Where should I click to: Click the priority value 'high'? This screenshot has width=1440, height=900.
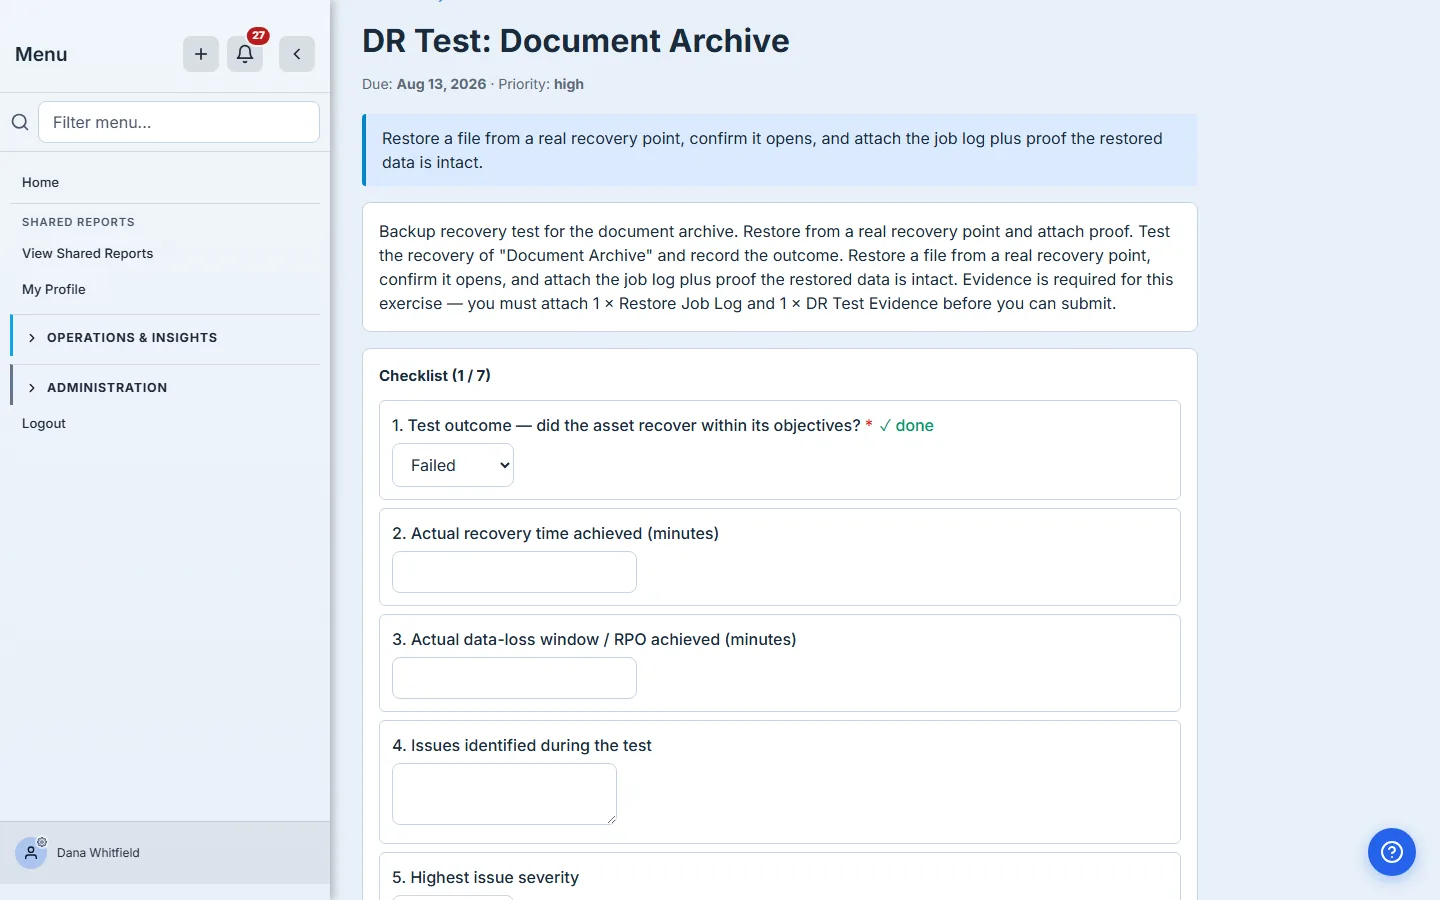[x=569, y=84]
